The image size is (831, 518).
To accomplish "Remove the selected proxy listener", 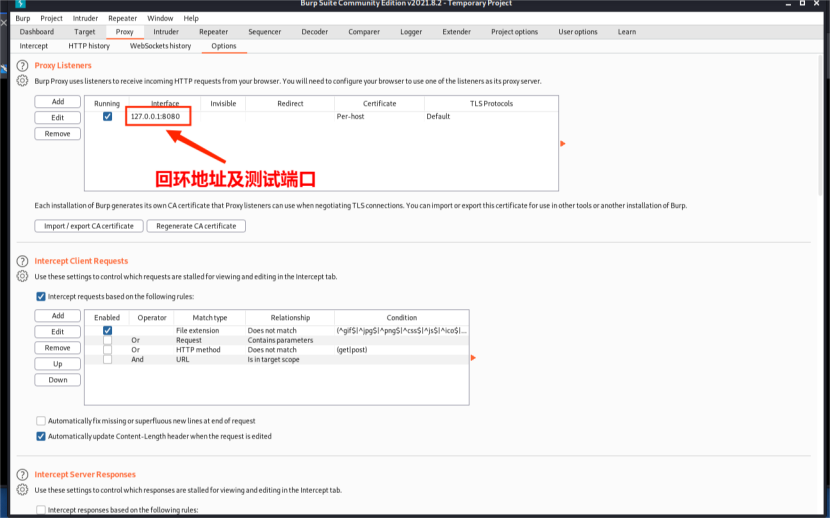I will [x=58, y=134].
